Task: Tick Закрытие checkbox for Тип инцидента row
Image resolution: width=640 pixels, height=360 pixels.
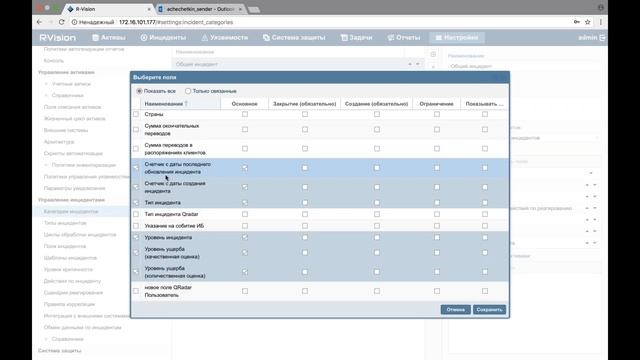Action: click(305, 202)
